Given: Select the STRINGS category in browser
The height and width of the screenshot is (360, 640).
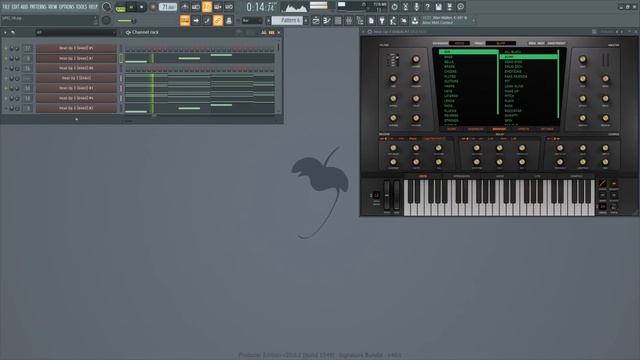Looking at the screenshot, I should (x=451, y=120).
